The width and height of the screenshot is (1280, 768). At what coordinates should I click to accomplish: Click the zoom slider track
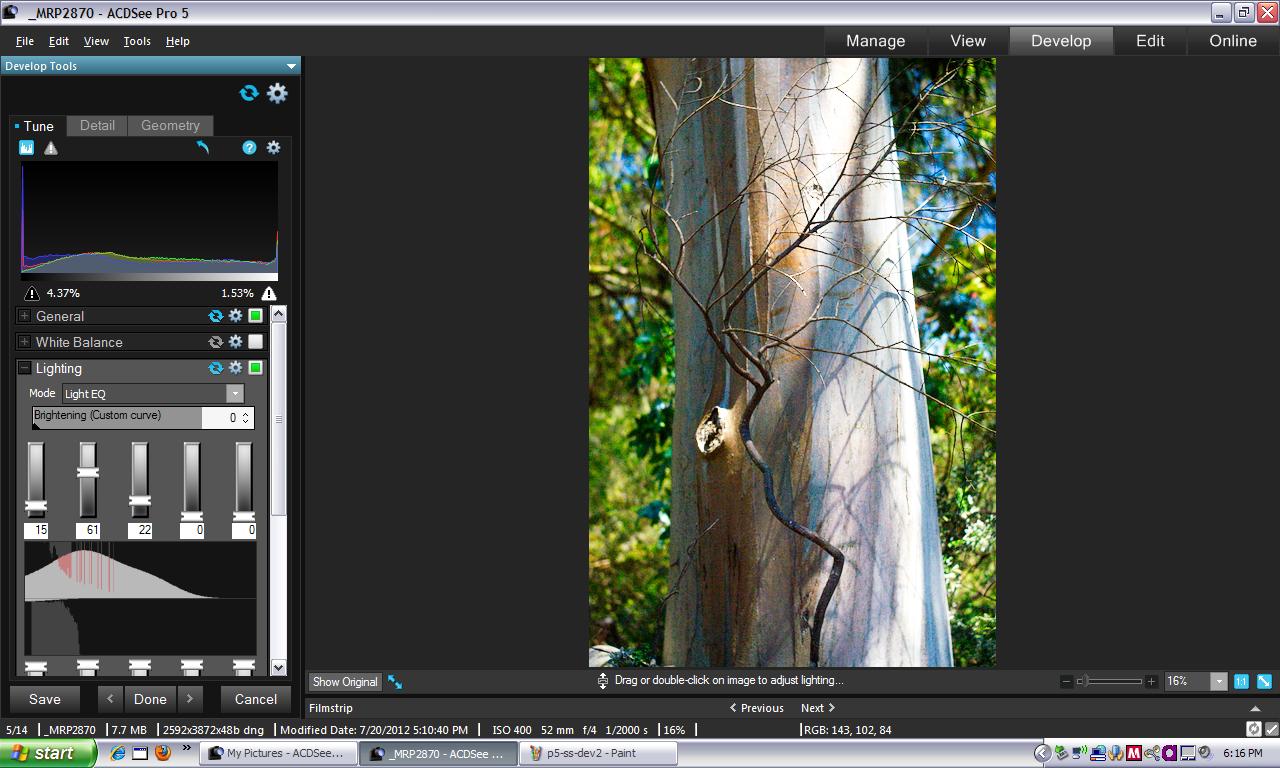[1115, 681]
